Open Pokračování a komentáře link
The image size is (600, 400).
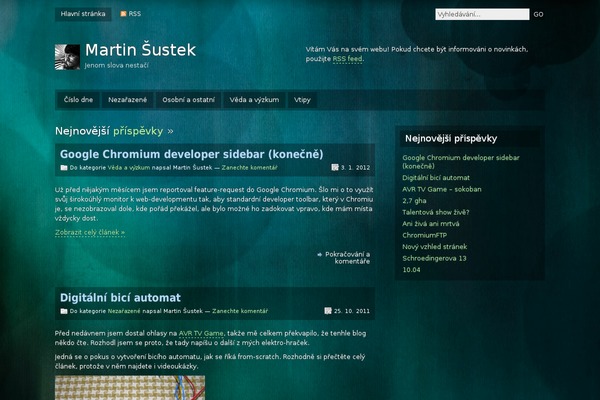click(x=347, y=258)
